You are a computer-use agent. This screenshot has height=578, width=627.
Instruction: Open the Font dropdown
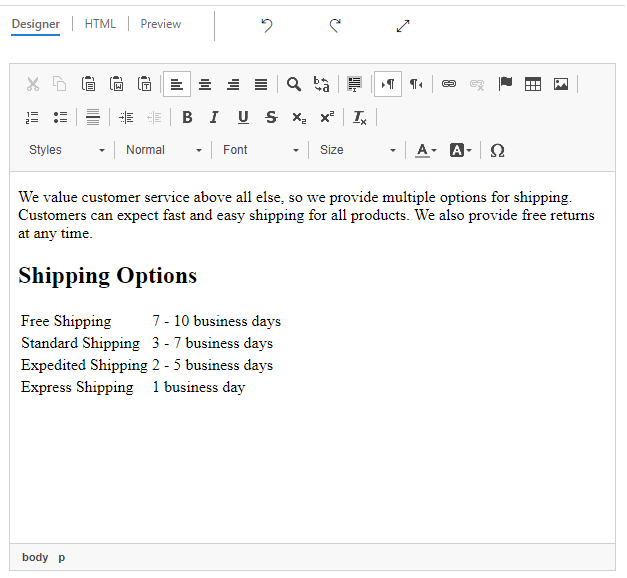[260, 150]
